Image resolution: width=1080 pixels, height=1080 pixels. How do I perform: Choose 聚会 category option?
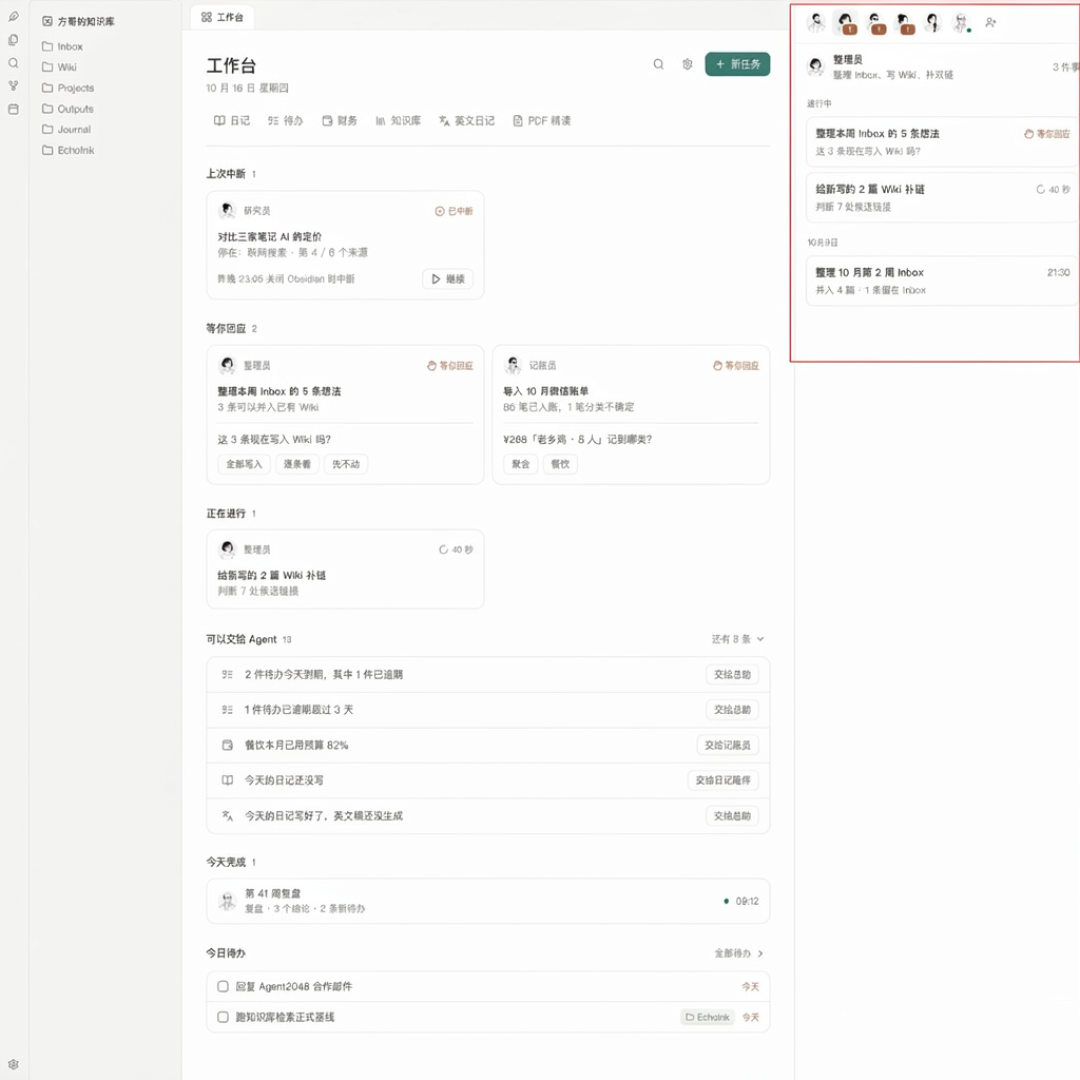521,464
